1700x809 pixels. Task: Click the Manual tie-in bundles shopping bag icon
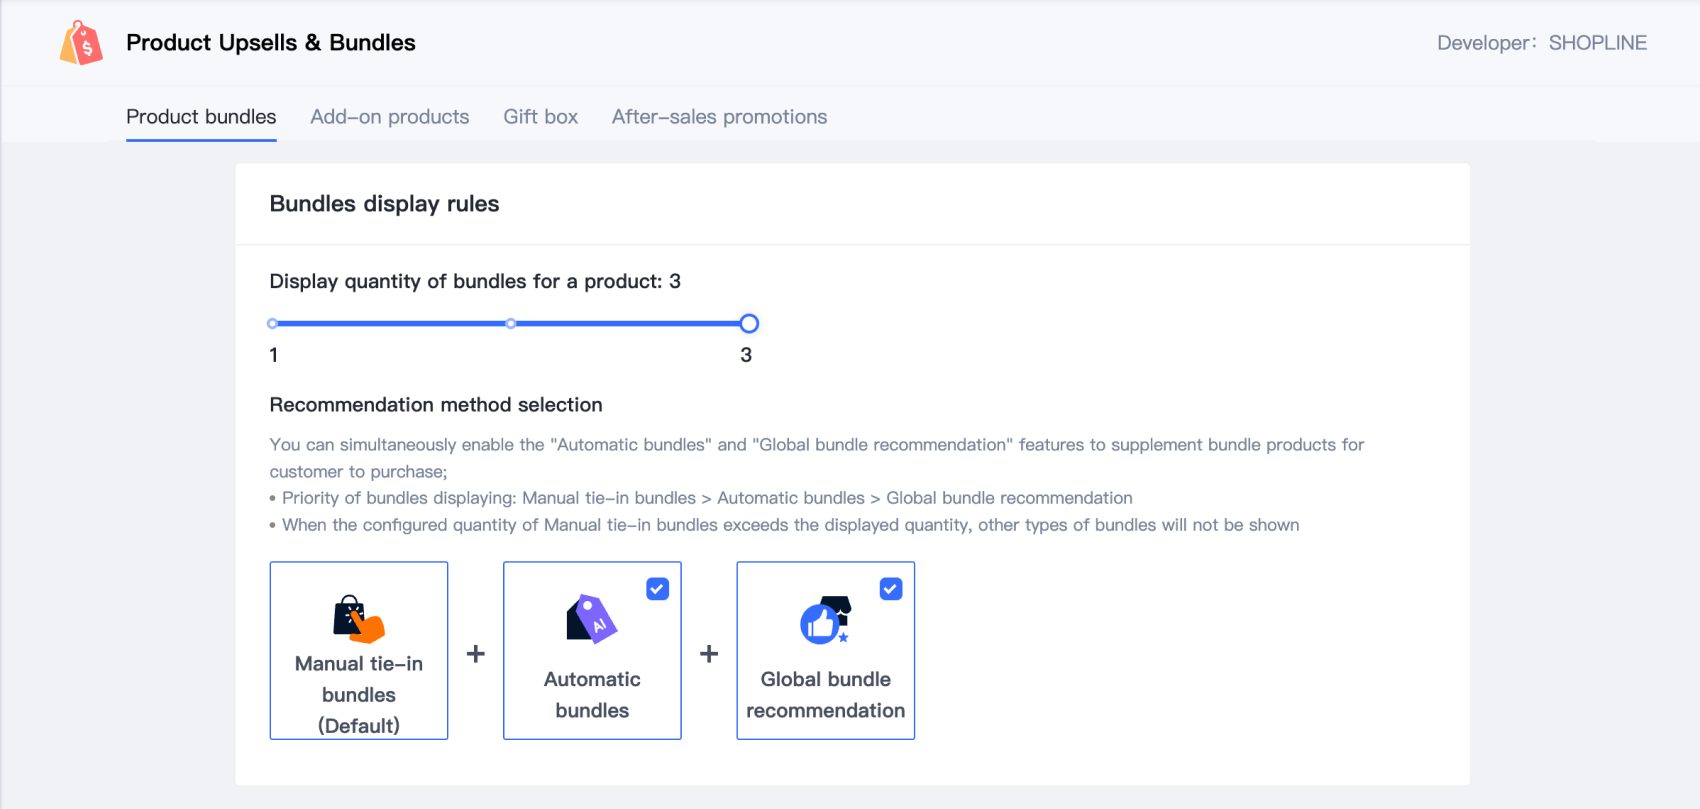tap(358, 619)
